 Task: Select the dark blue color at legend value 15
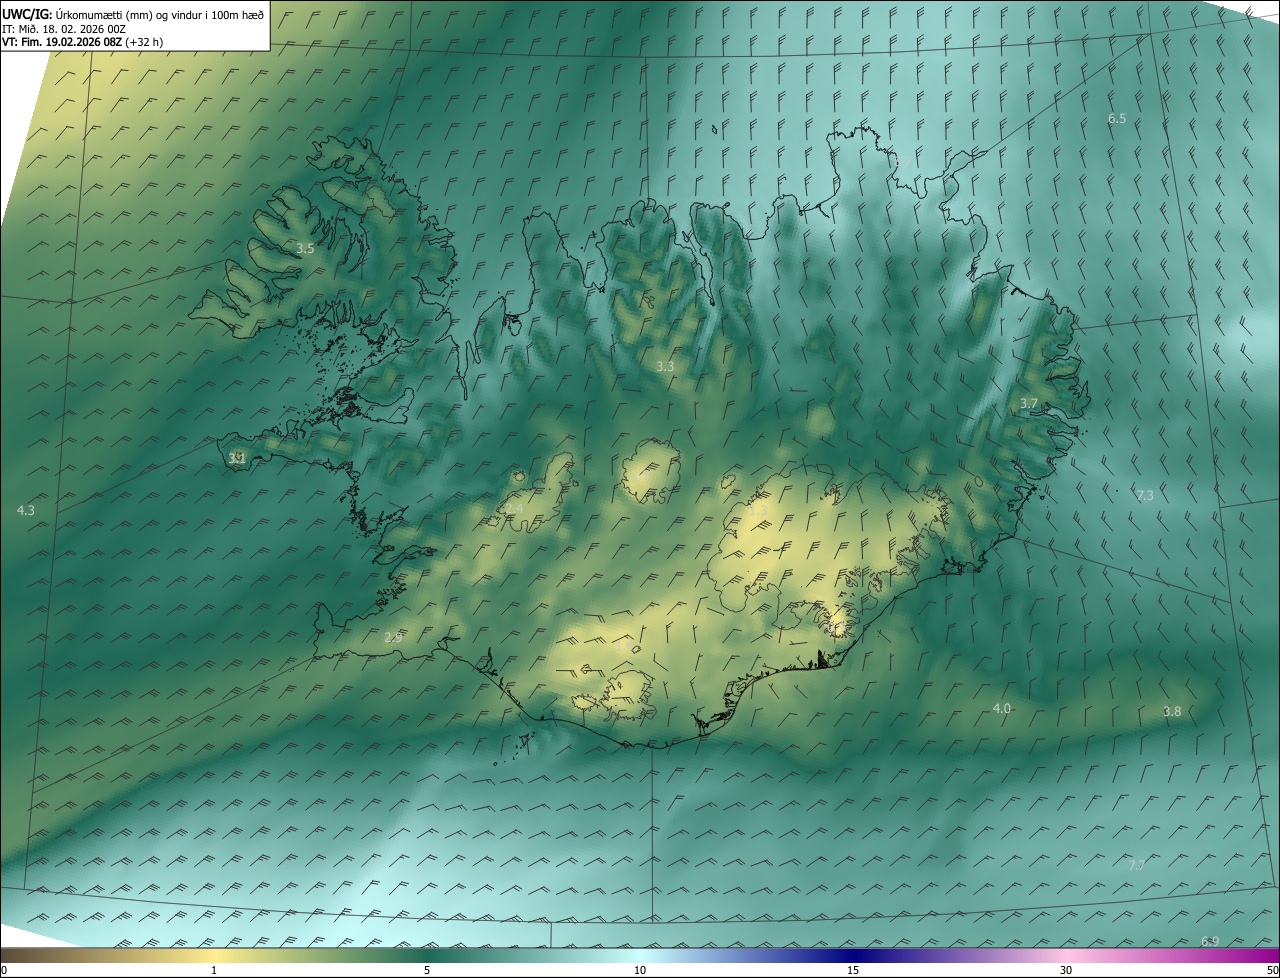tap(853, 955)
